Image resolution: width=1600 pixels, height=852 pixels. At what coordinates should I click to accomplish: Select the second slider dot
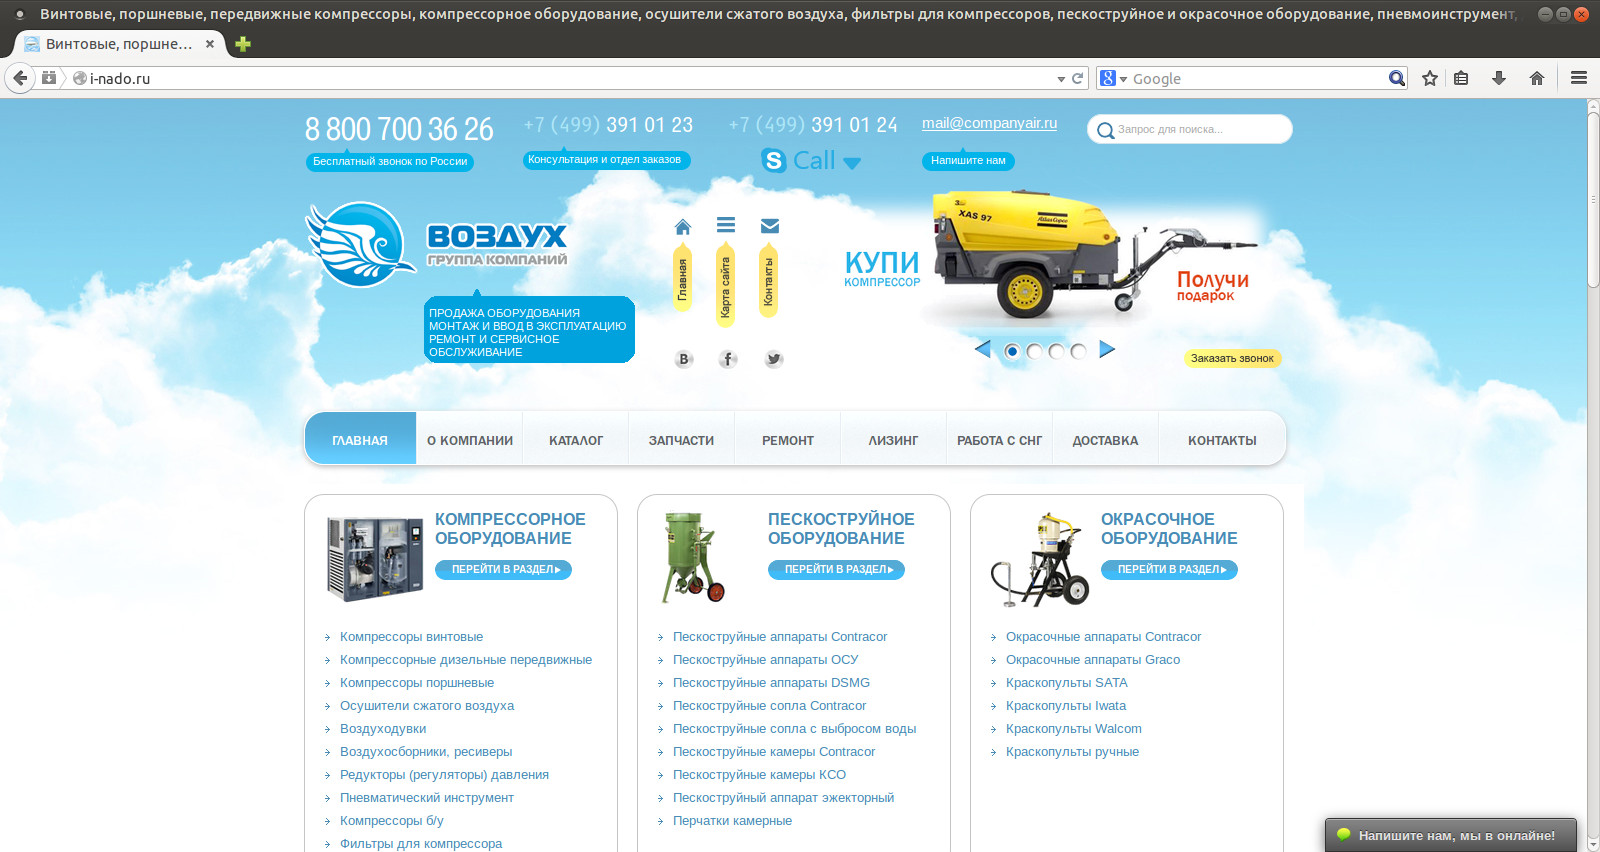click(1034, 351)
